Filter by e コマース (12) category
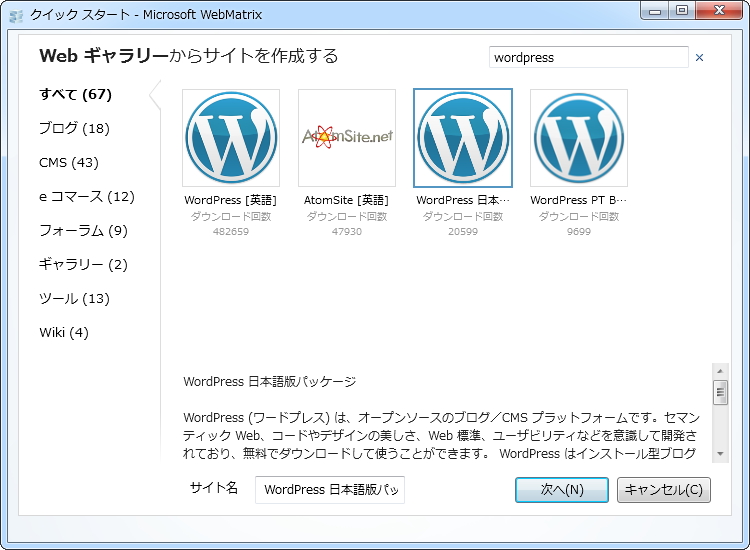This screenshot has height=550, width=750. coord(87,197)
